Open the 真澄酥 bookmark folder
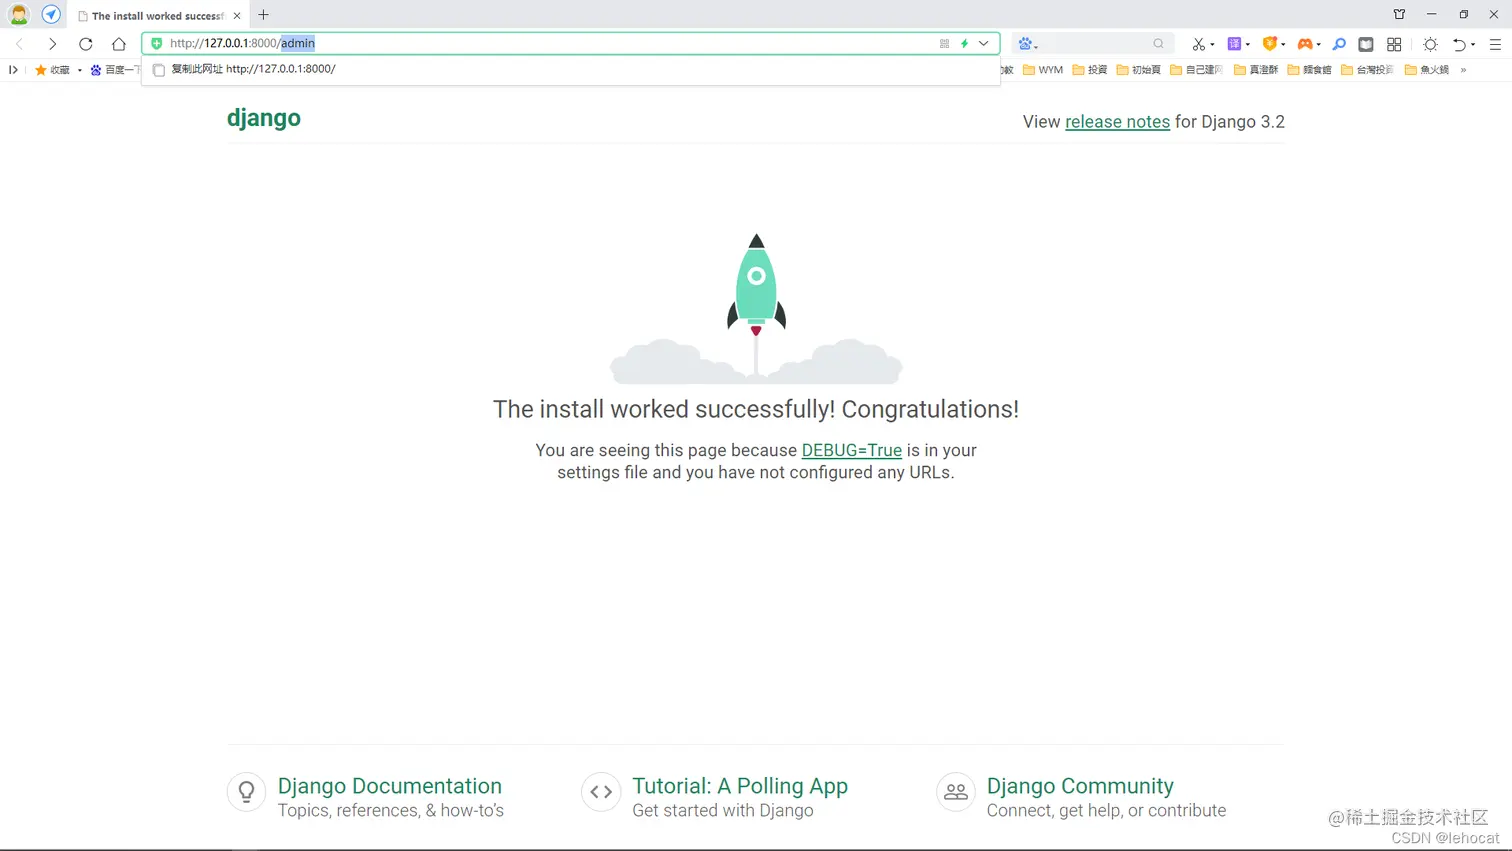The image size is (1512, 851). tap(1256, 70)
